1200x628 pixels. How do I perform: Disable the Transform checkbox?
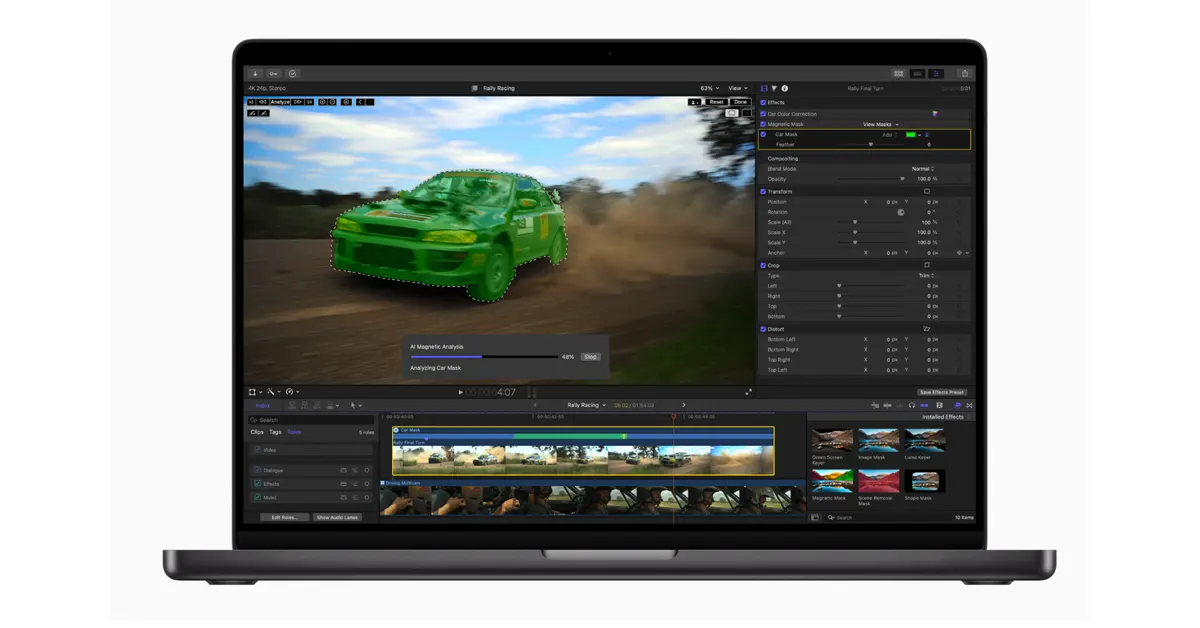763,191
